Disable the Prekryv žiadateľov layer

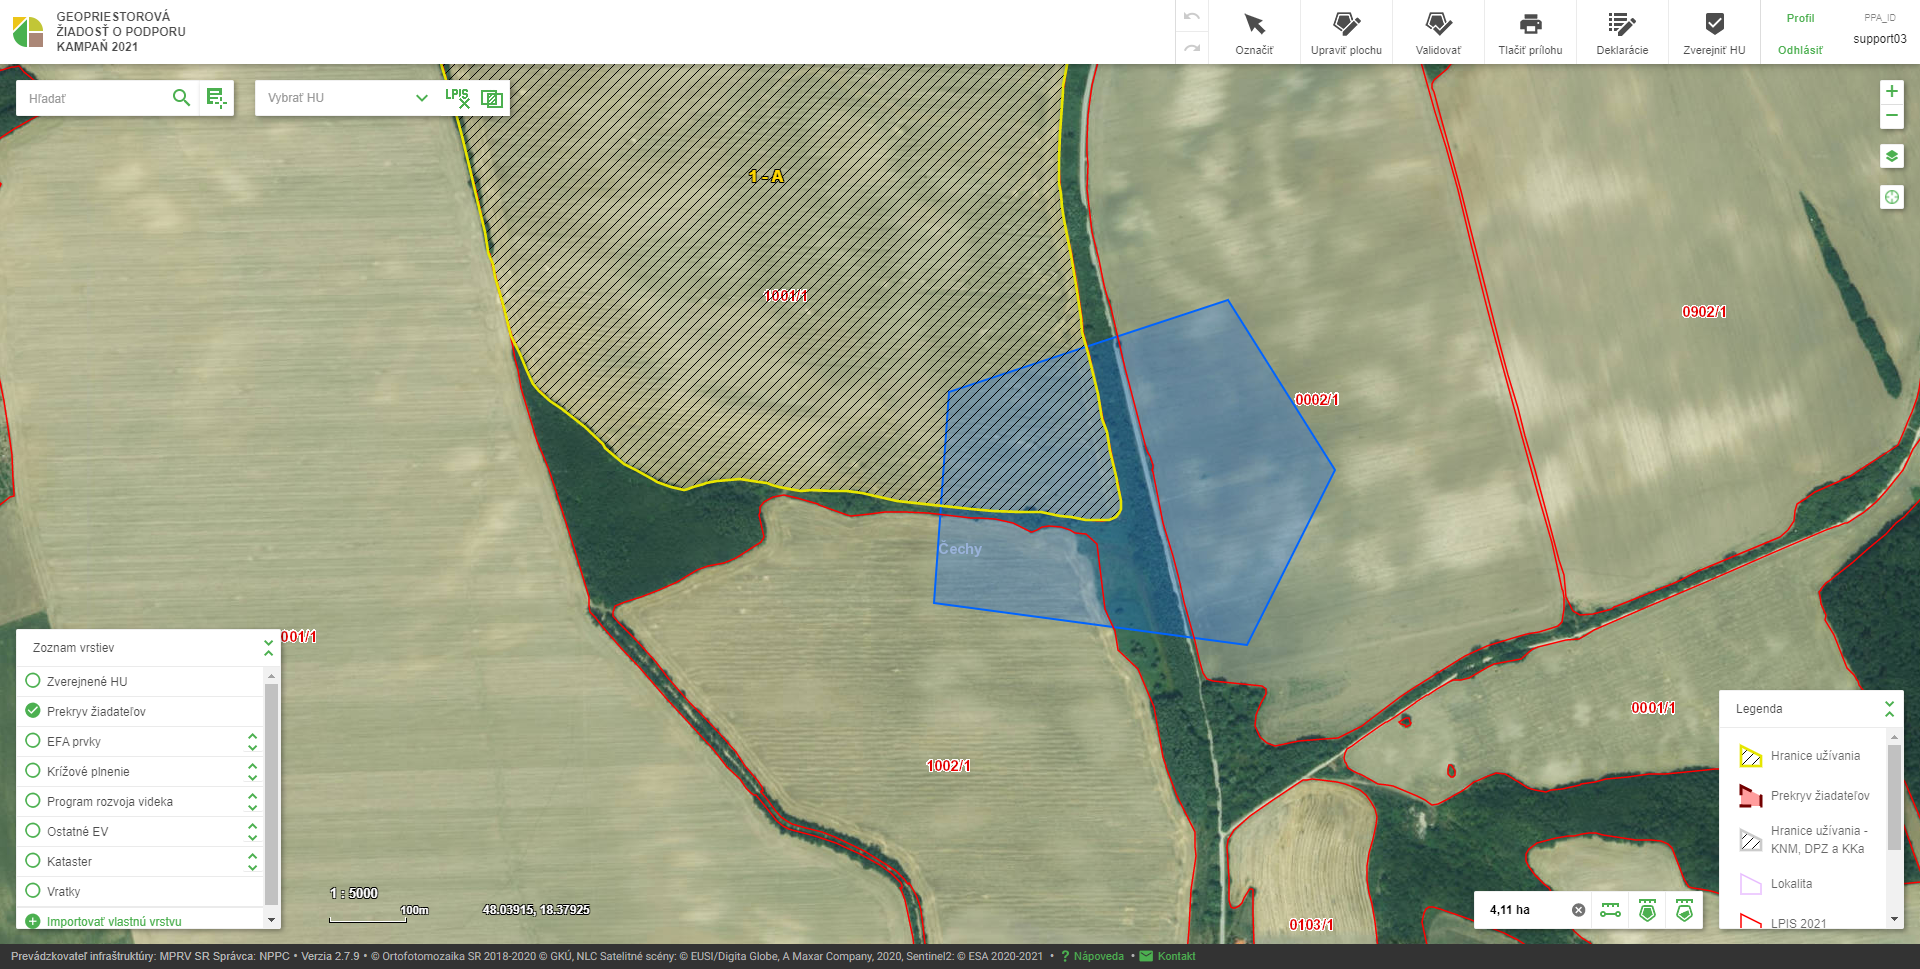33,711
